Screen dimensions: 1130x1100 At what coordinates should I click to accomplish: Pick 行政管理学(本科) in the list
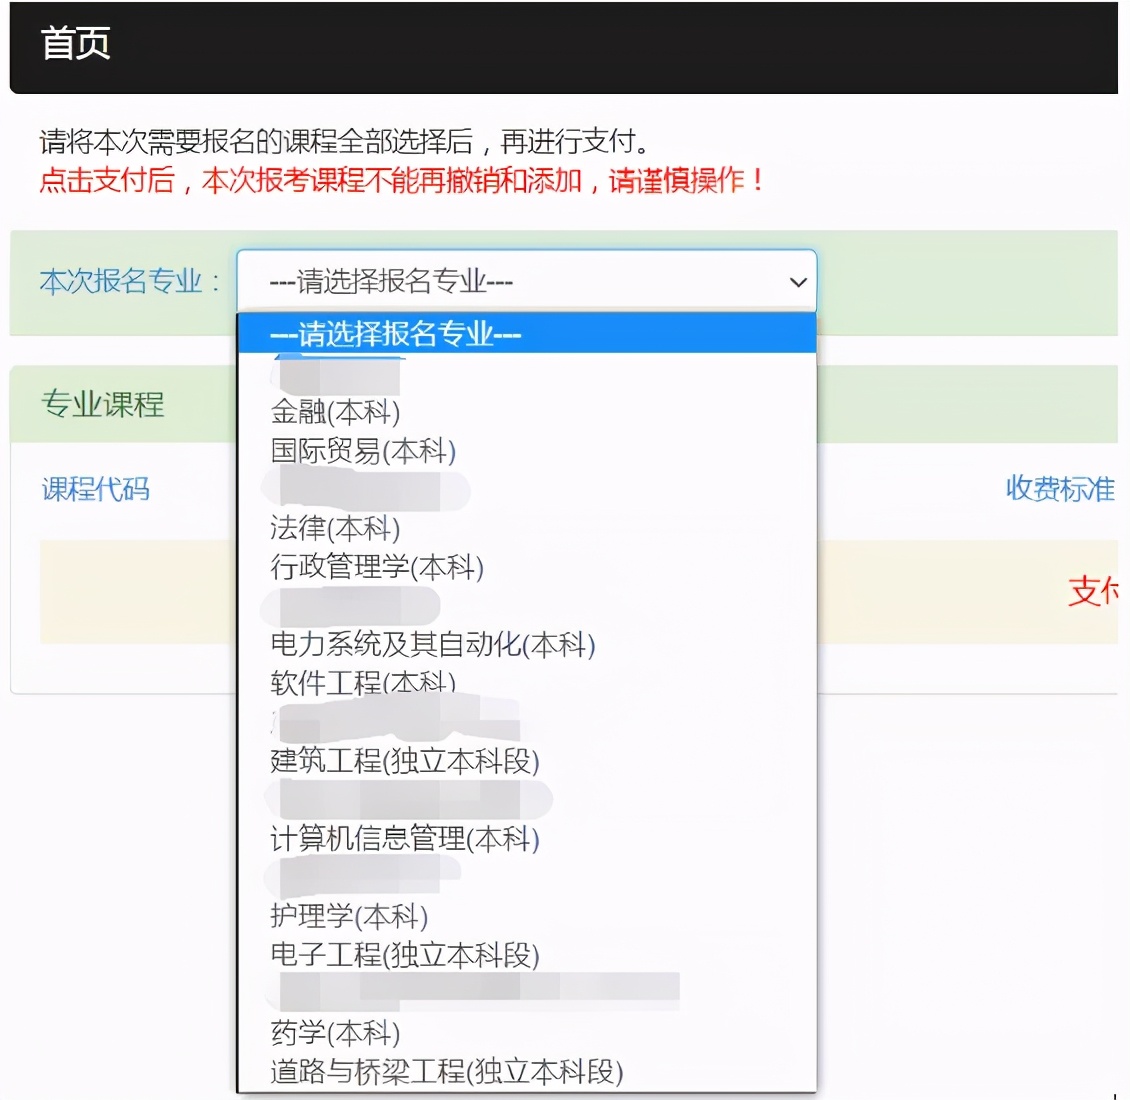coord(375,567)
